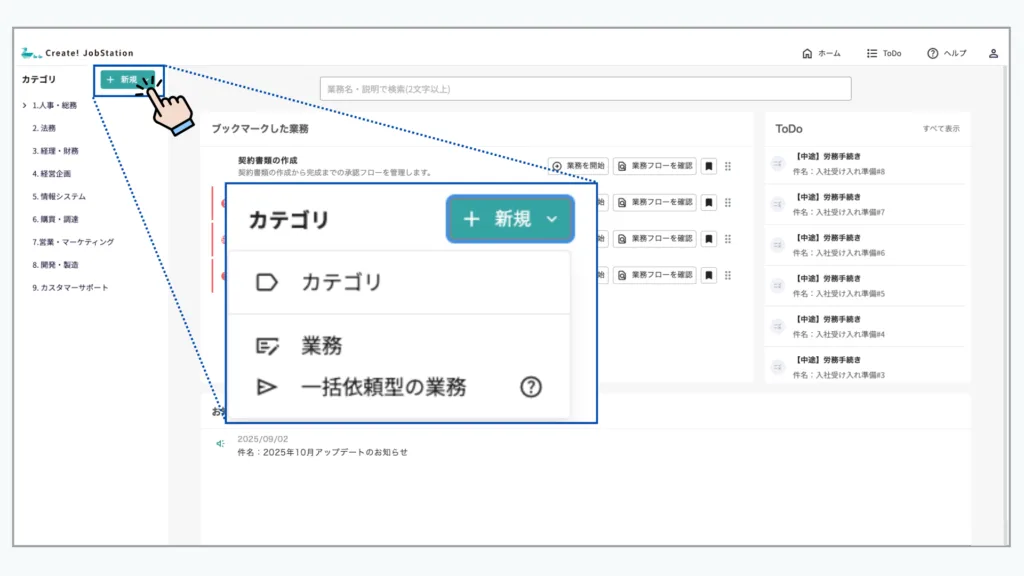Screen dimensions: 1024x576
Task: Click megaphone icon next to the announcement
Action: (x=220, y=444)
